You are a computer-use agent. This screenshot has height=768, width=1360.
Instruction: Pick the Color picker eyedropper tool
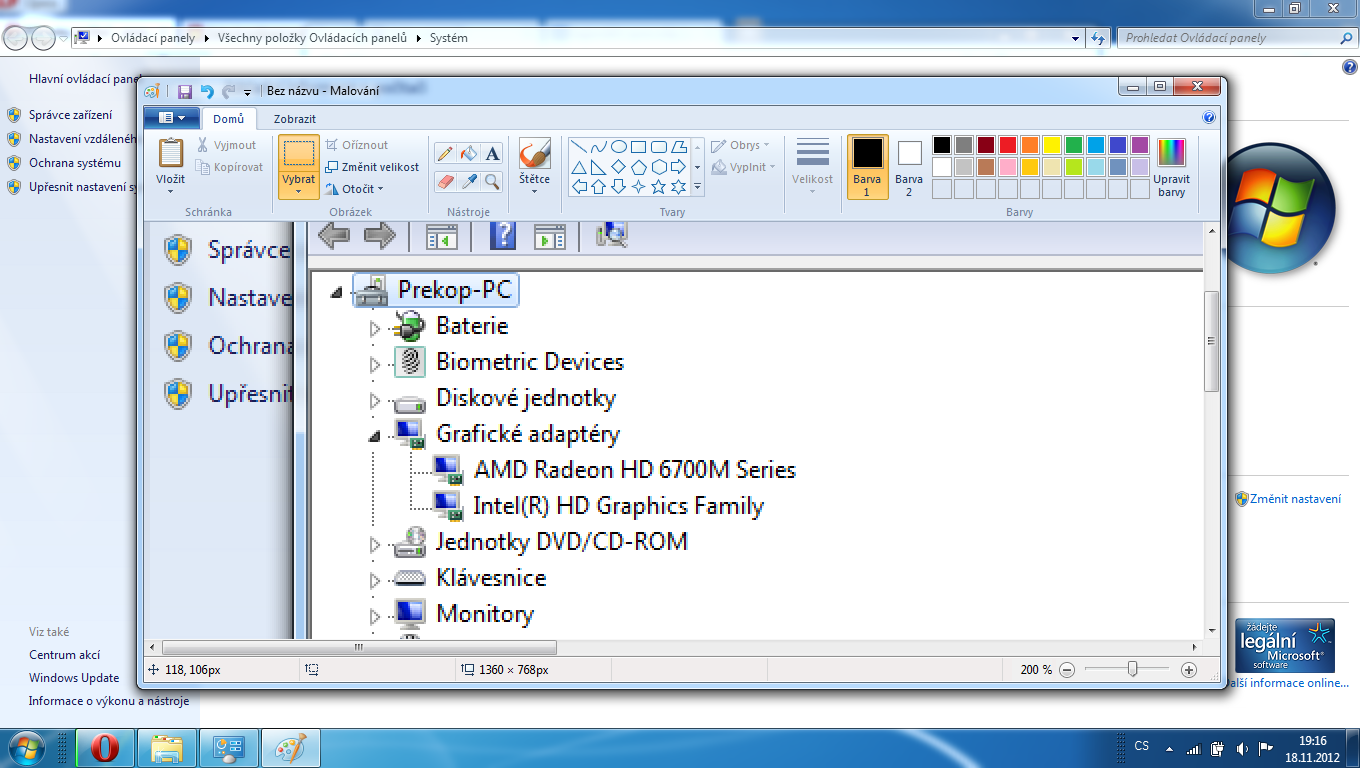point(469,181)
